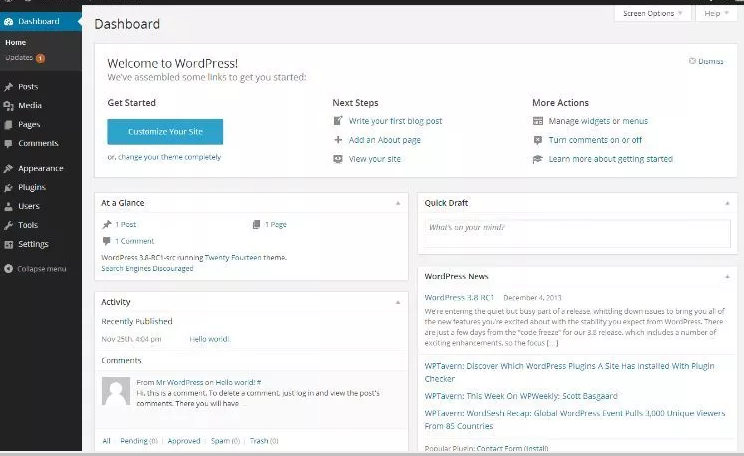The image size is (744, 456).
Task: Click Write your first blog post link
Action: 395,121
